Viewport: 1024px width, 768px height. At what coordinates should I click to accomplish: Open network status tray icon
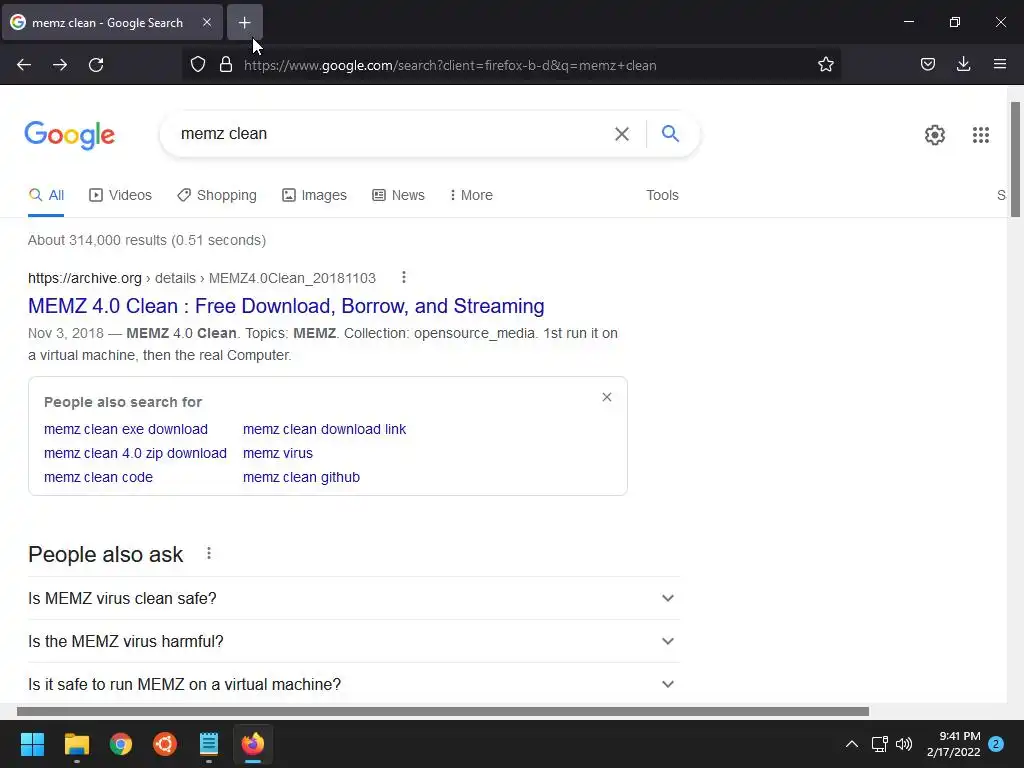[879, 744]
